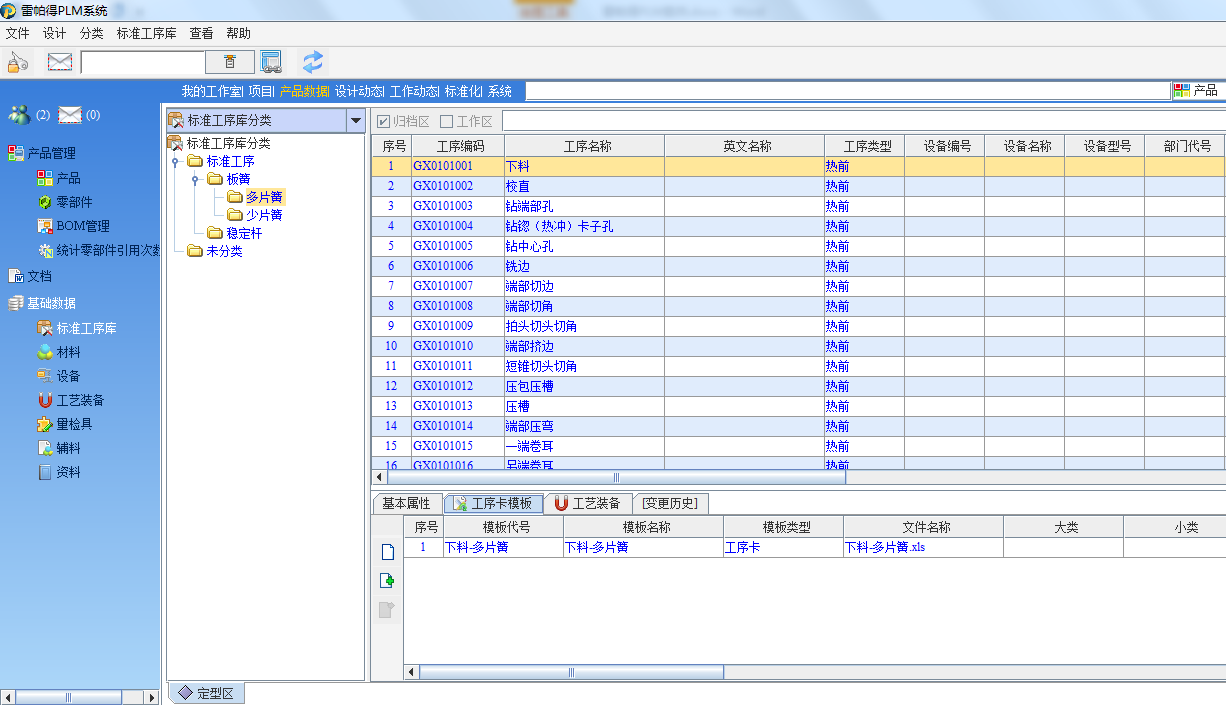Open 材料 in the basic data section
Image resolution: width=1226 pixels, height=705 pixels.
68,352
